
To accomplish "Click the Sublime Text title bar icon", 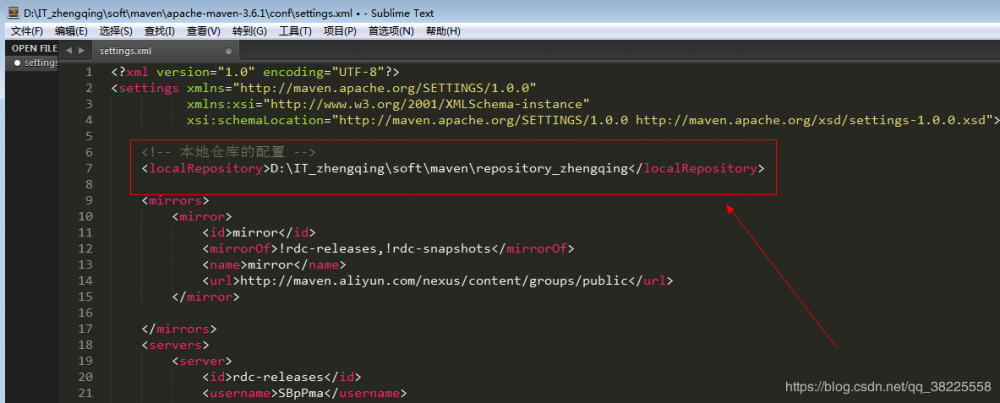I will 12,12.
